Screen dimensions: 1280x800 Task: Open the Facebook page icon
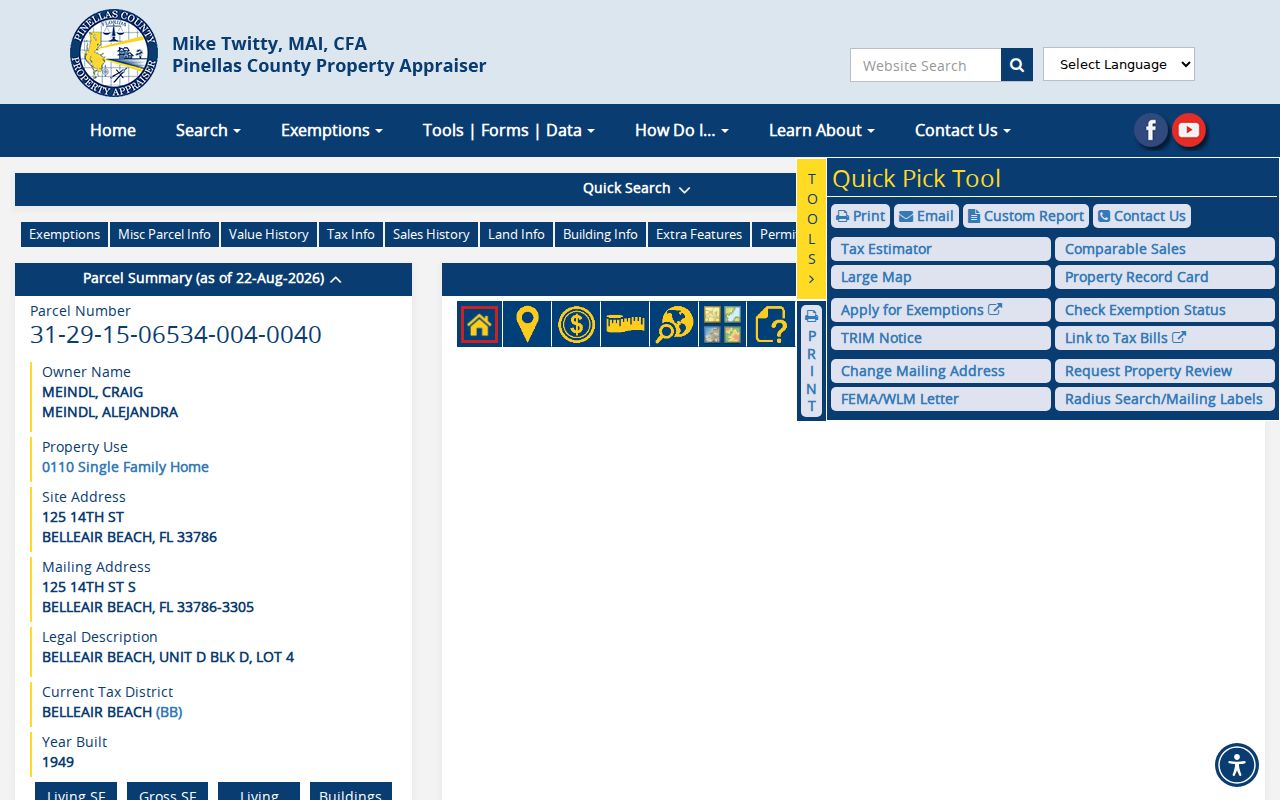(1151, 130)
